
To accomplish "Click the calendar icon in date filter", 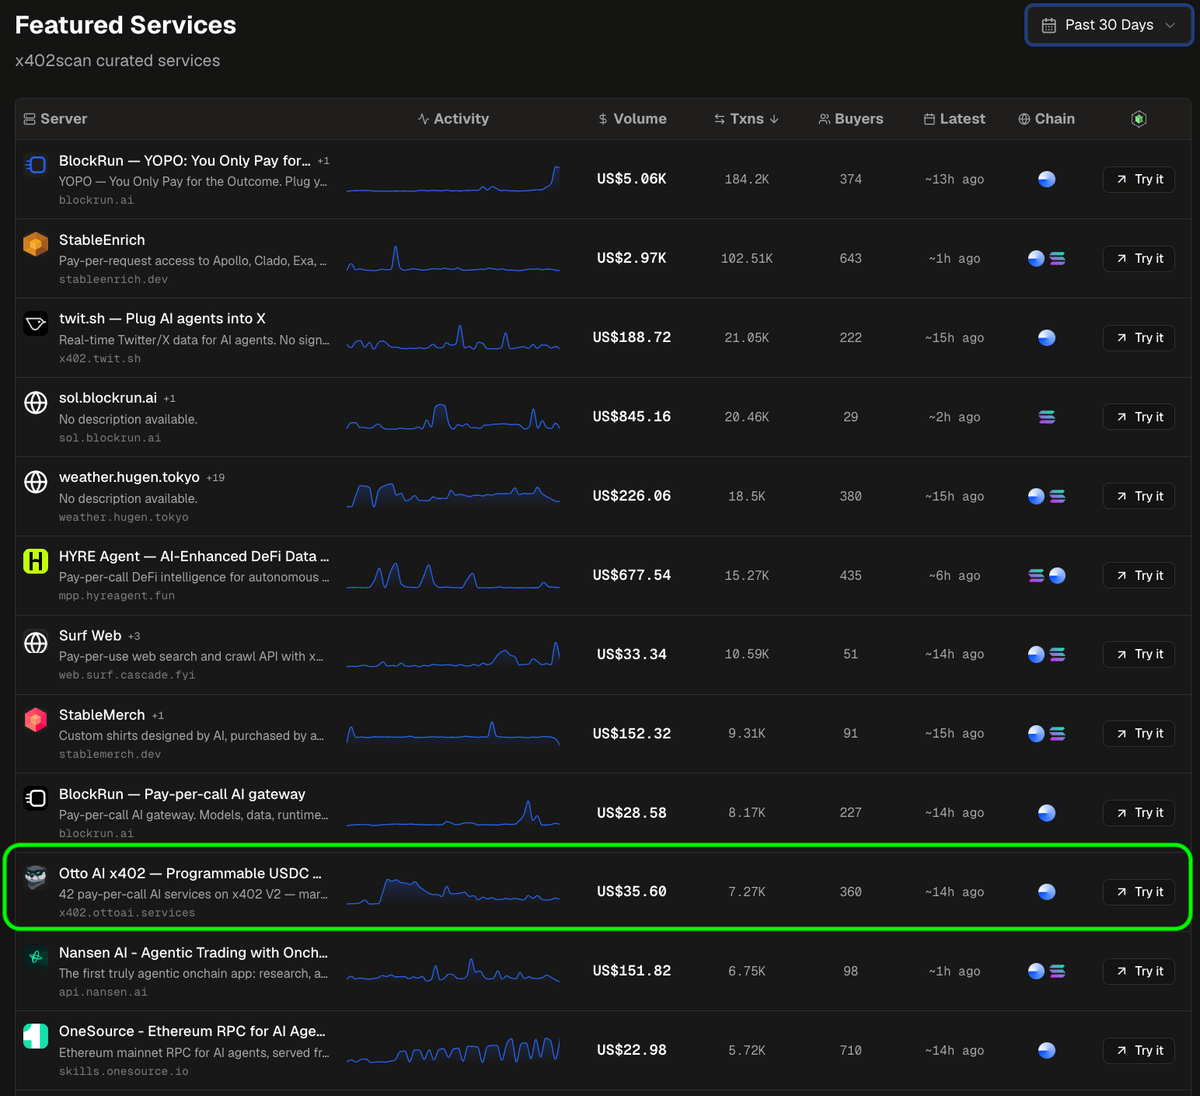I will click(x=1048, y=25).
